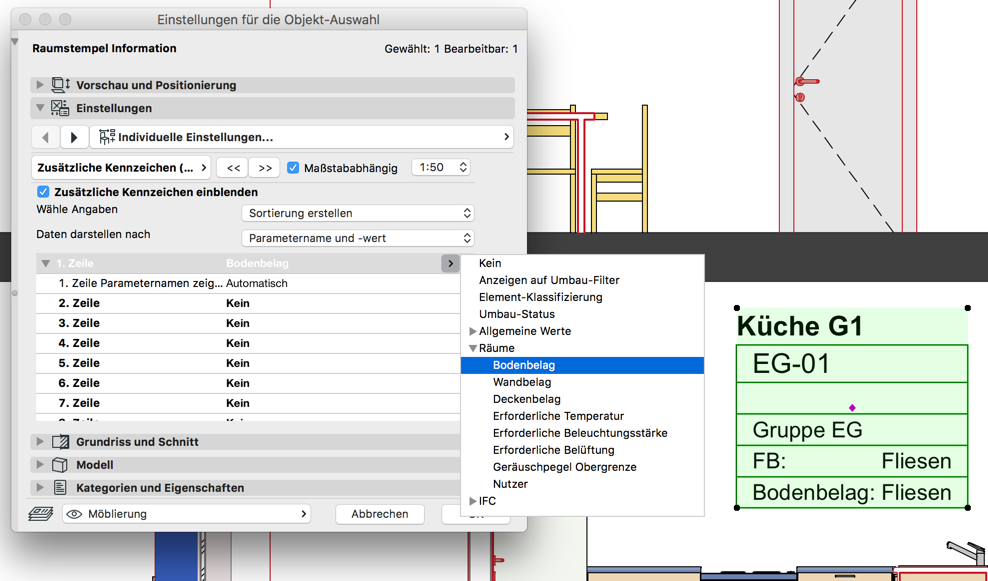Toggle the Maßstababhängig checkbox

coord(293,168)
